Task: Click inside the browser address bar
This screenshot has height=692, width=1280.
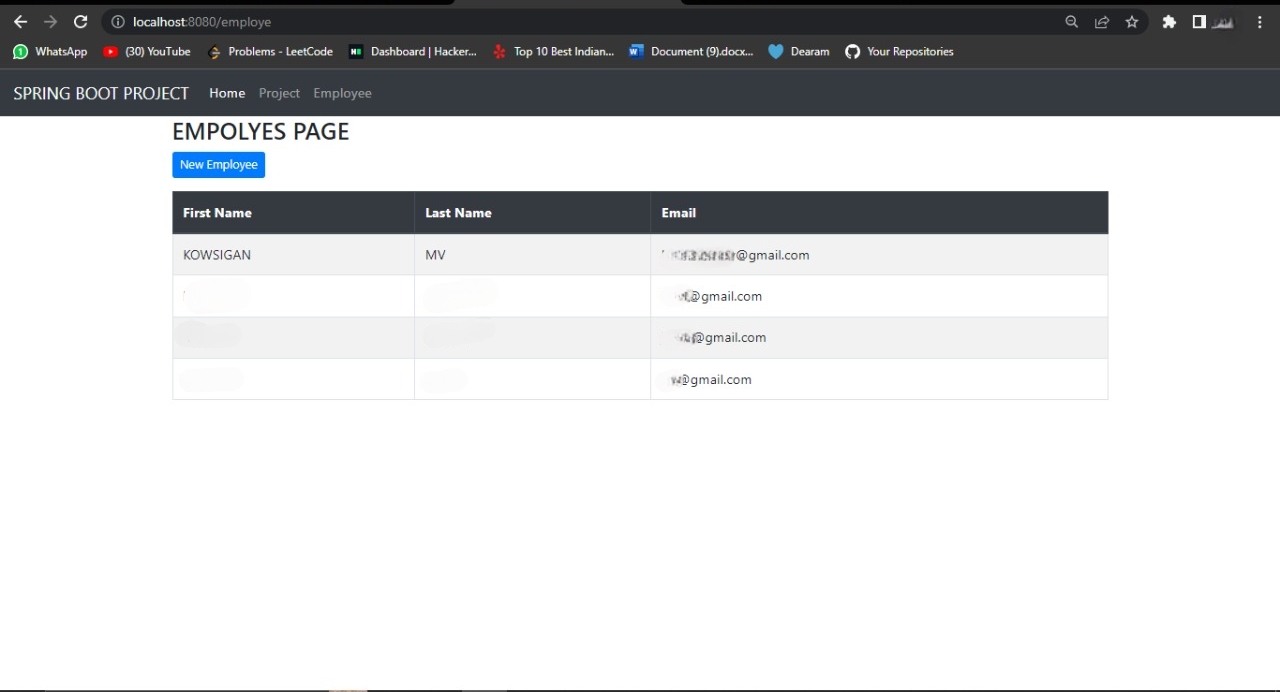Action: tap(300, 21)
